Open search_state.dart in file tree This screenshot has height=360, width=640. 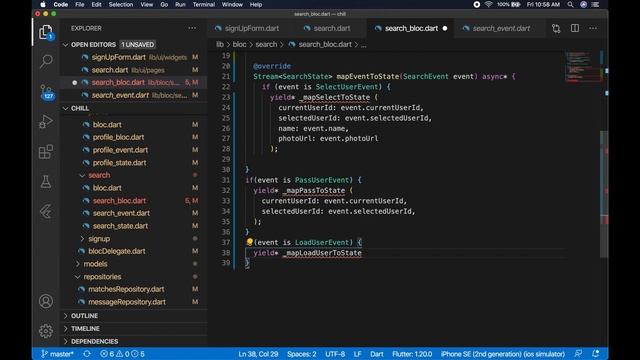coord(120,226)
